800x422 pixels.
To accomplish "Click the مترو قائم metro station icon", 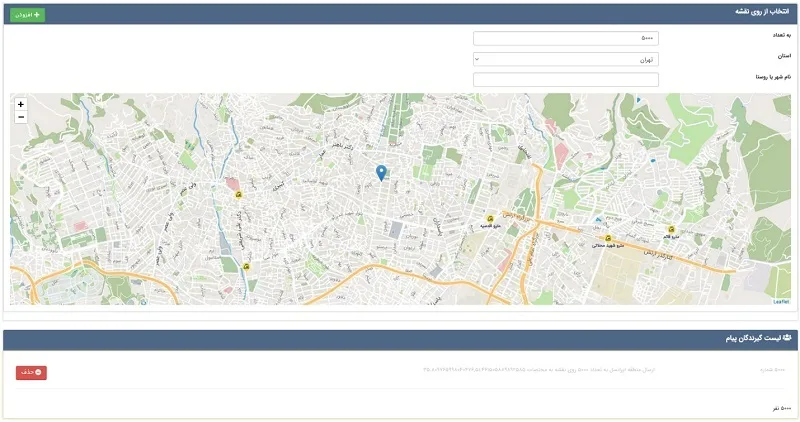I will [x=671, y=230].
